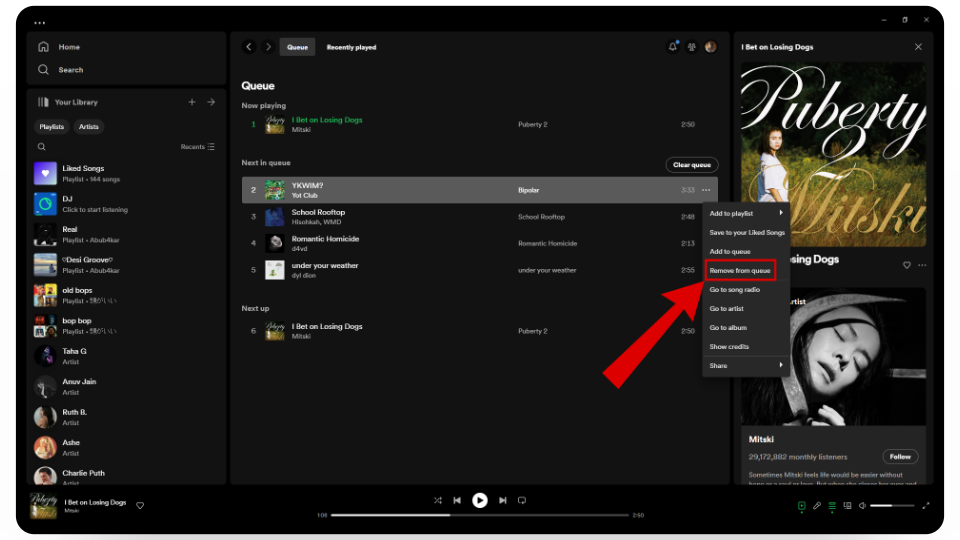Open the Friend Activity icon
Image resolution: width=960 pixels, height=540 pixels.
[691, 47]
